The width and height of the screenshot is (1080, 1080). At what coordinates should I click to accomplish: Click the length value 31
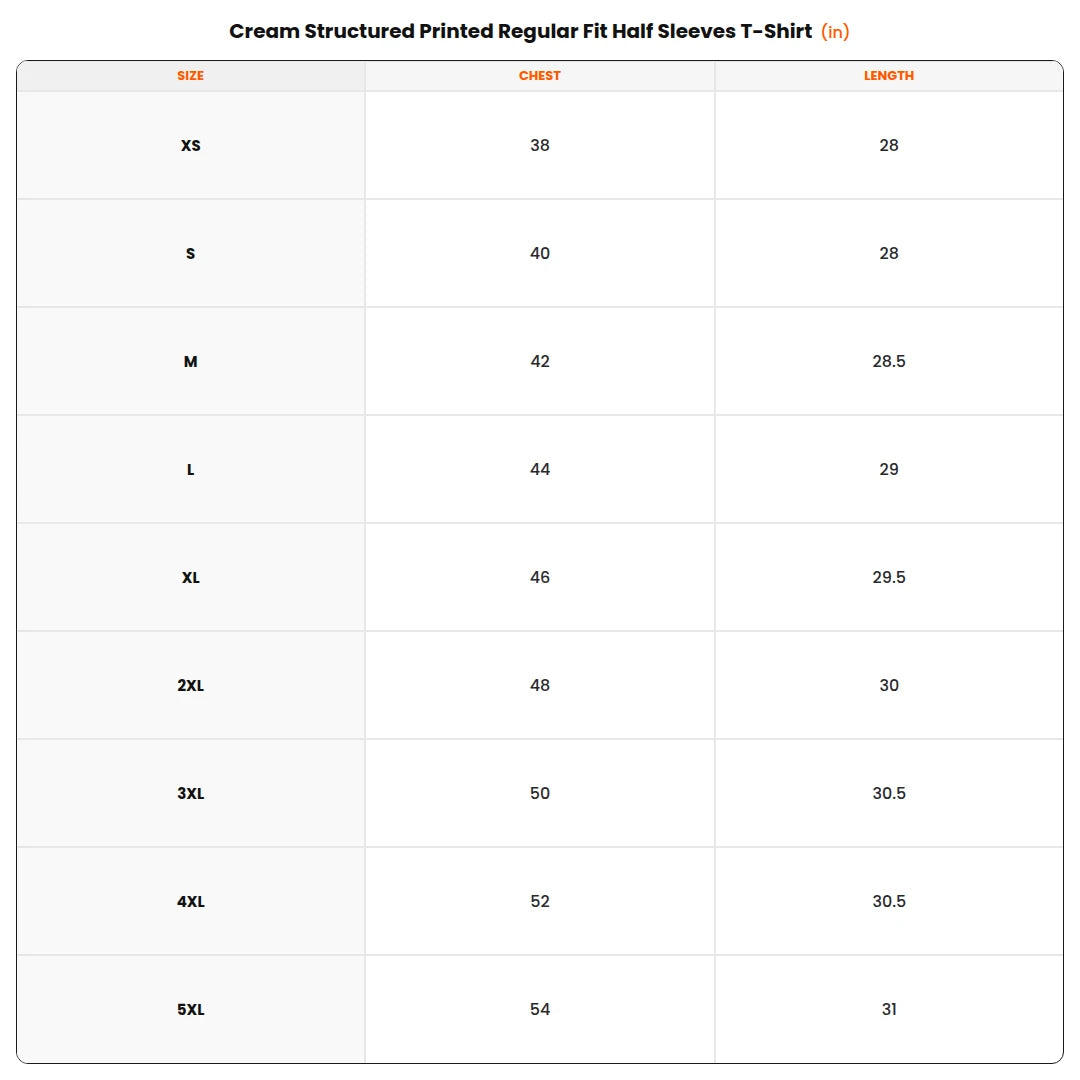click(x=889, y=1009)
